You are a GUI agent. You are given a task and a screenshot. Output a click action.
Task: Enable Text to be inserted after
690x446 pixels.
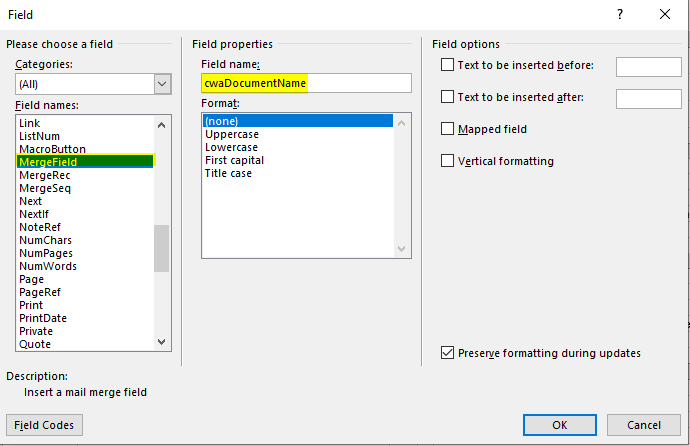click(447, 98)
